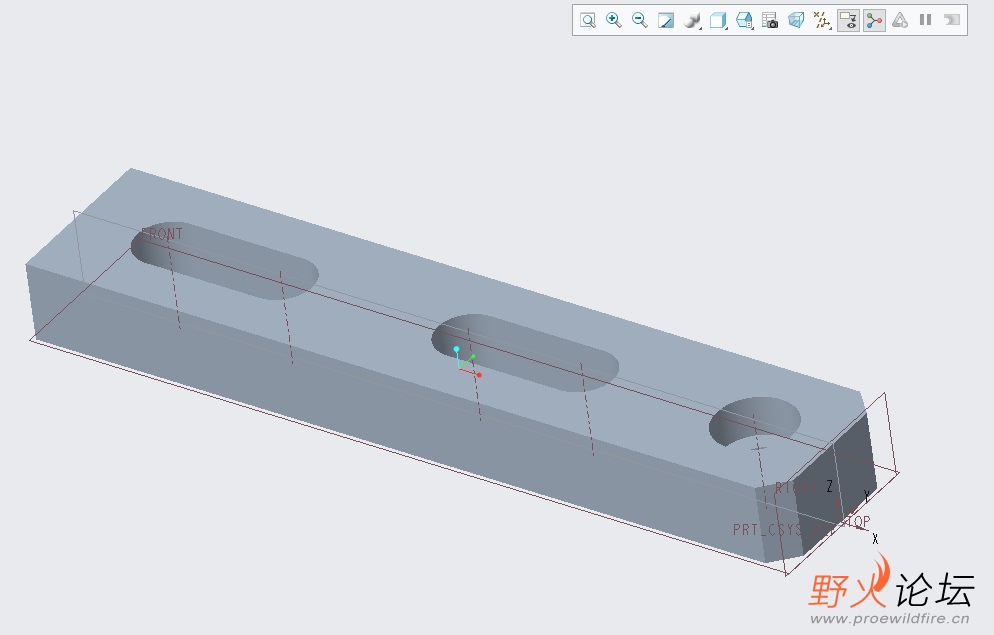Click the table-with-camera view icon
This screenshot has height=635, width=994.
[770, 20]
